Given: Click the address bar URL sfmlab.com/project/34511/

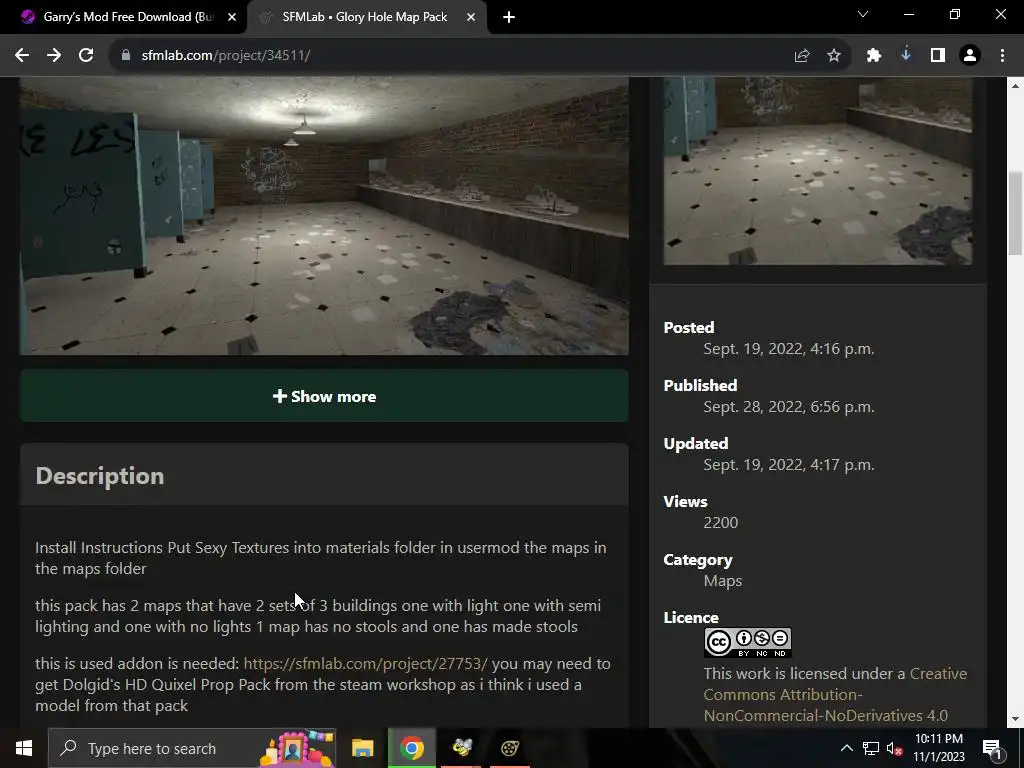Looking at the screenshot, I should point(225,56).
